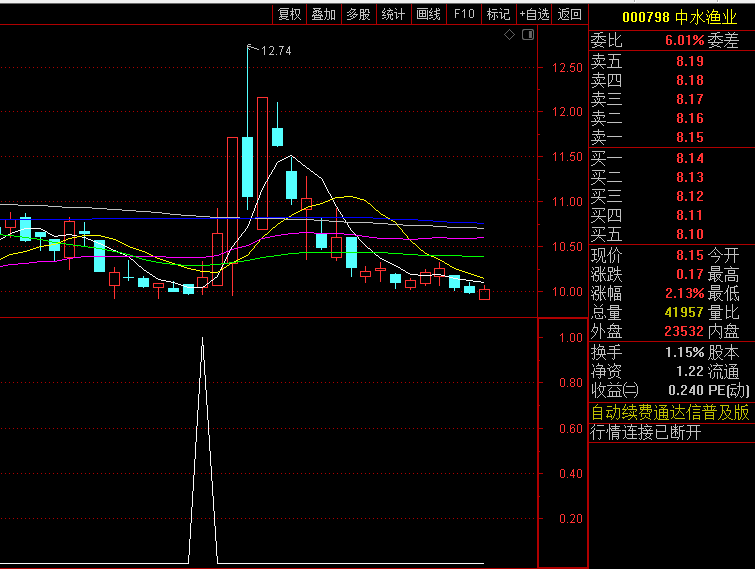Click the 返回 back button

[570, 14]
